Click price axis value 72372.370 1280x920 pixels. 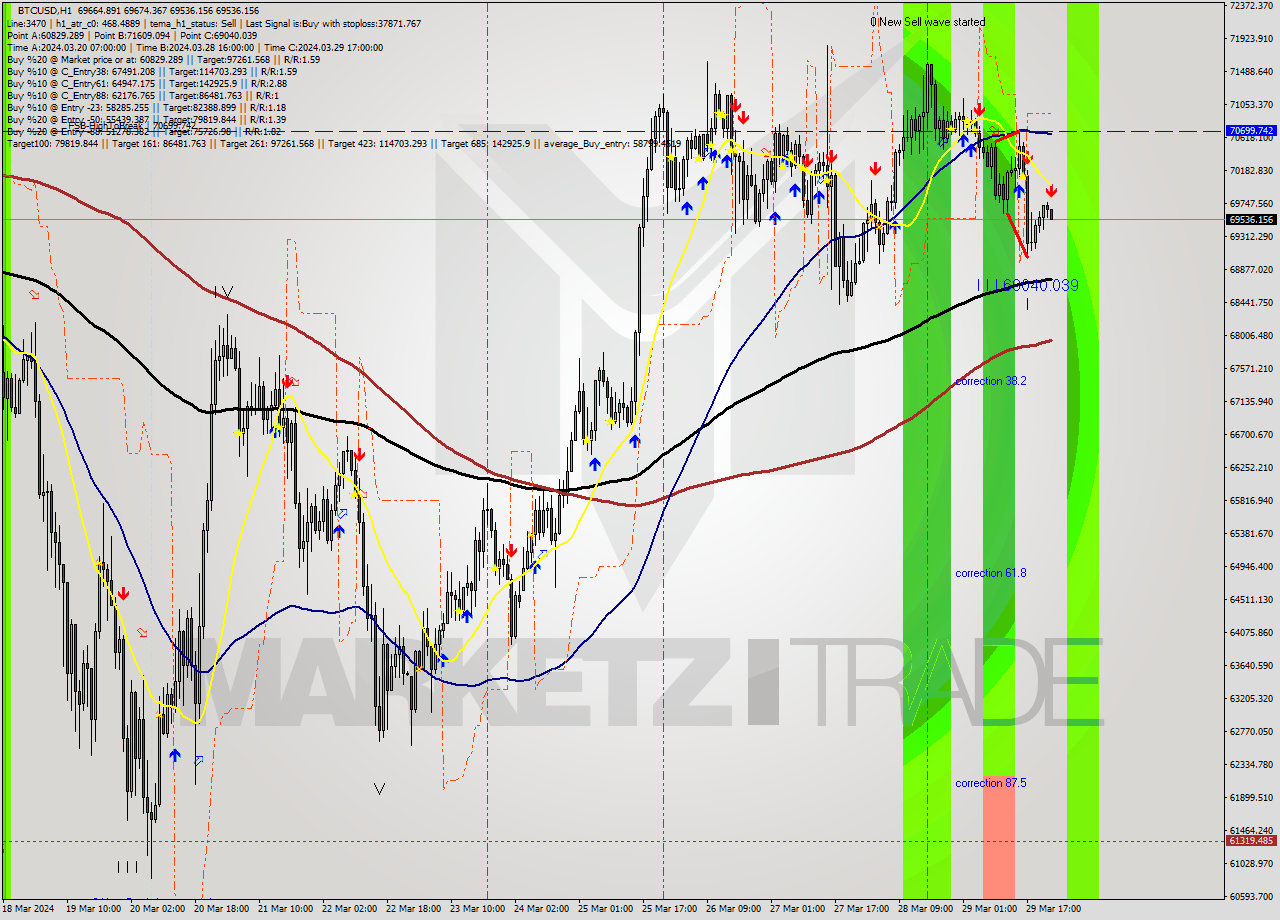[1251, 6]
